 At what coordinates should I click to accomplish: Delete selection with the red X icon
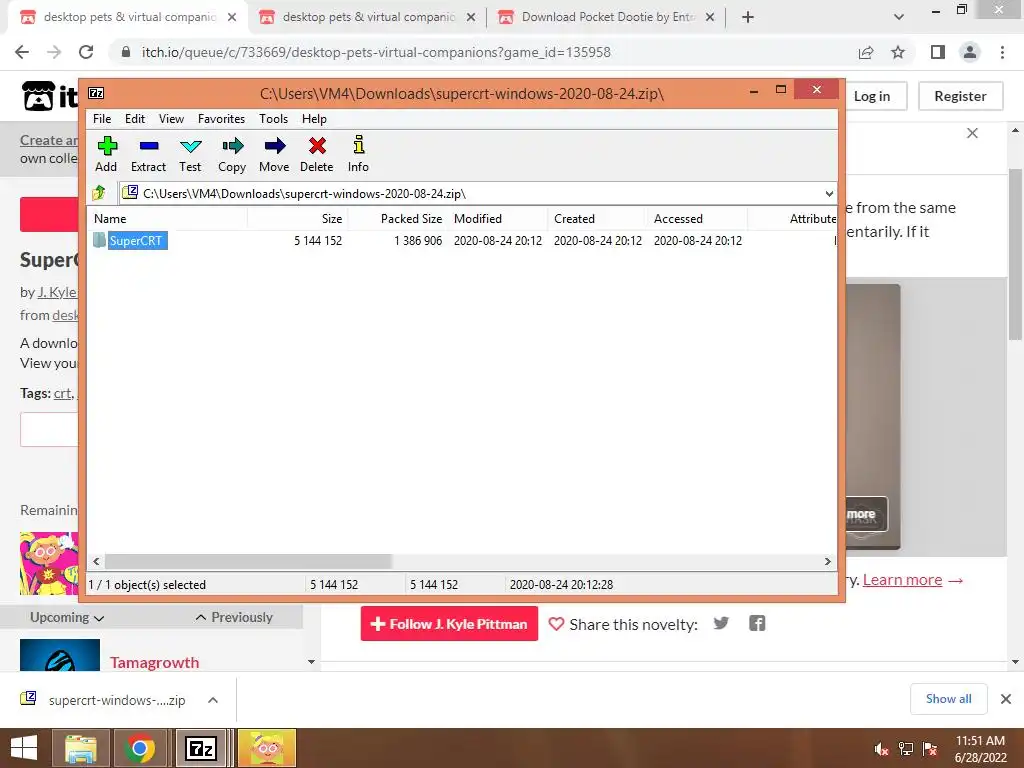(x=317, y=146)
